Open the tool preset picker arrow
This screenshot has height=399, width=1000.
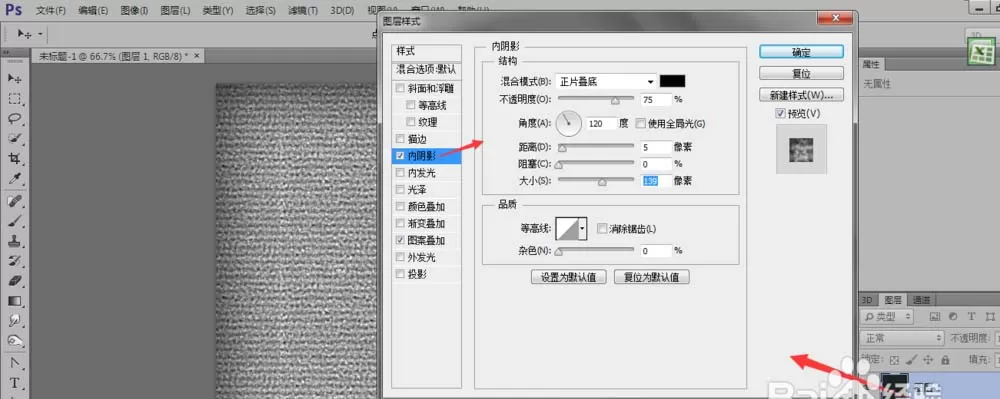tap(40, 34)
